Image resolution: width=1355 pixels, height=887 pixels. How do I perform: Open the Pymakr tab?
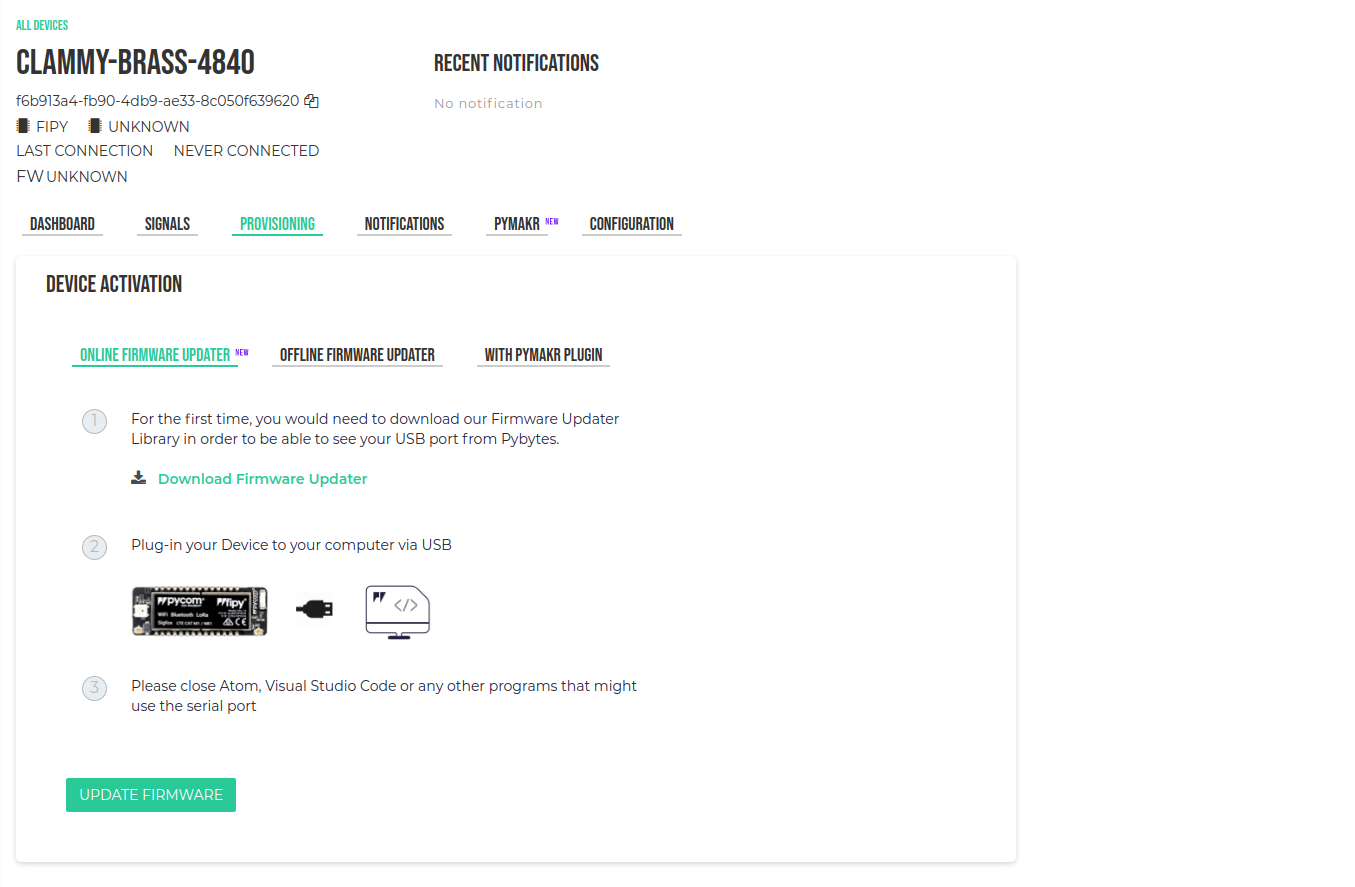click(x=515, y=224)
